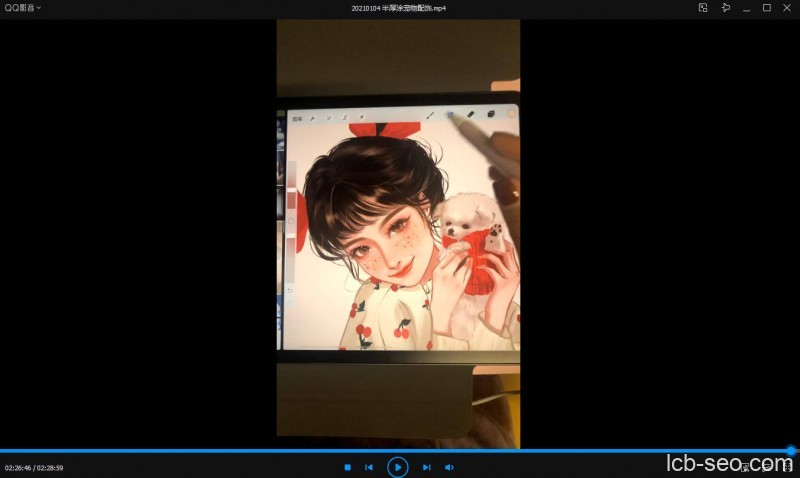Minimize the QQ影音 player window
The height and width of the screenshot is (478, 800).
coord(746,7)
